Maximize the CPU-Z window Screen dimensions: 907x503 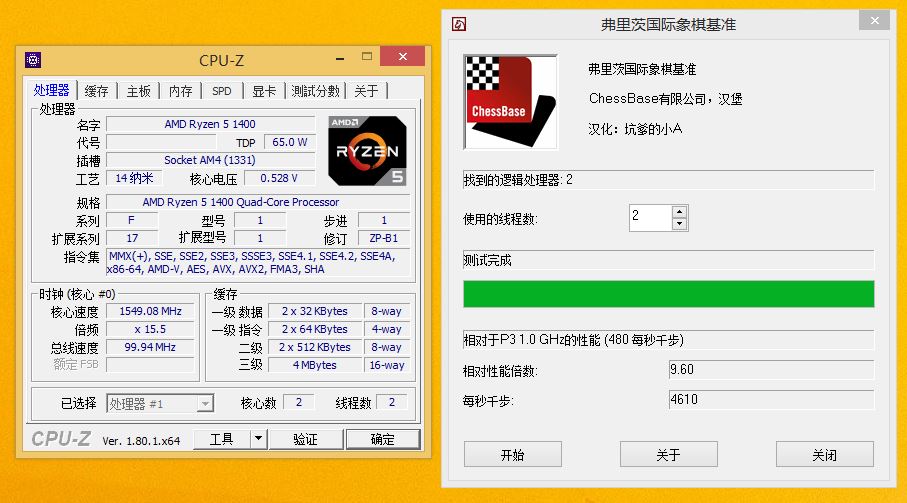[x=367, y=57]
